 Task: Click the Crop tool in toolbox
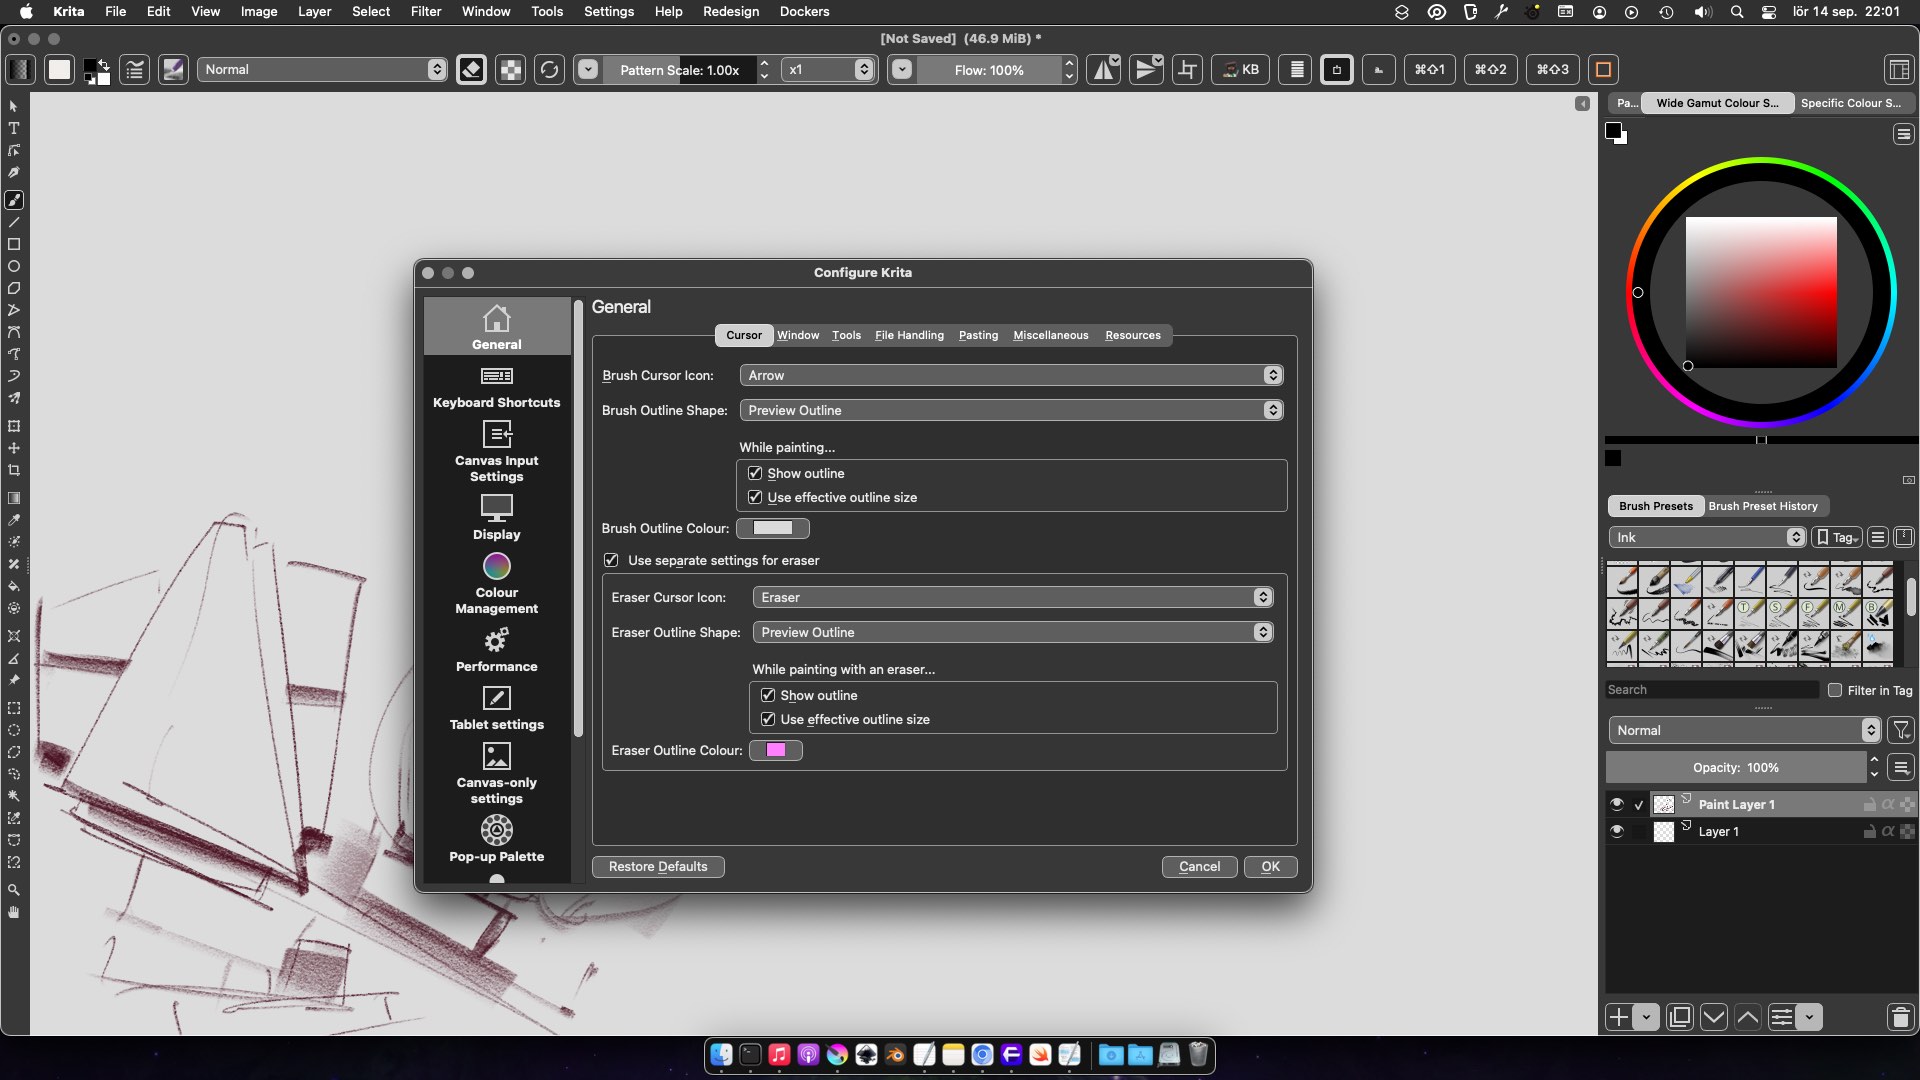click(14, 470)
